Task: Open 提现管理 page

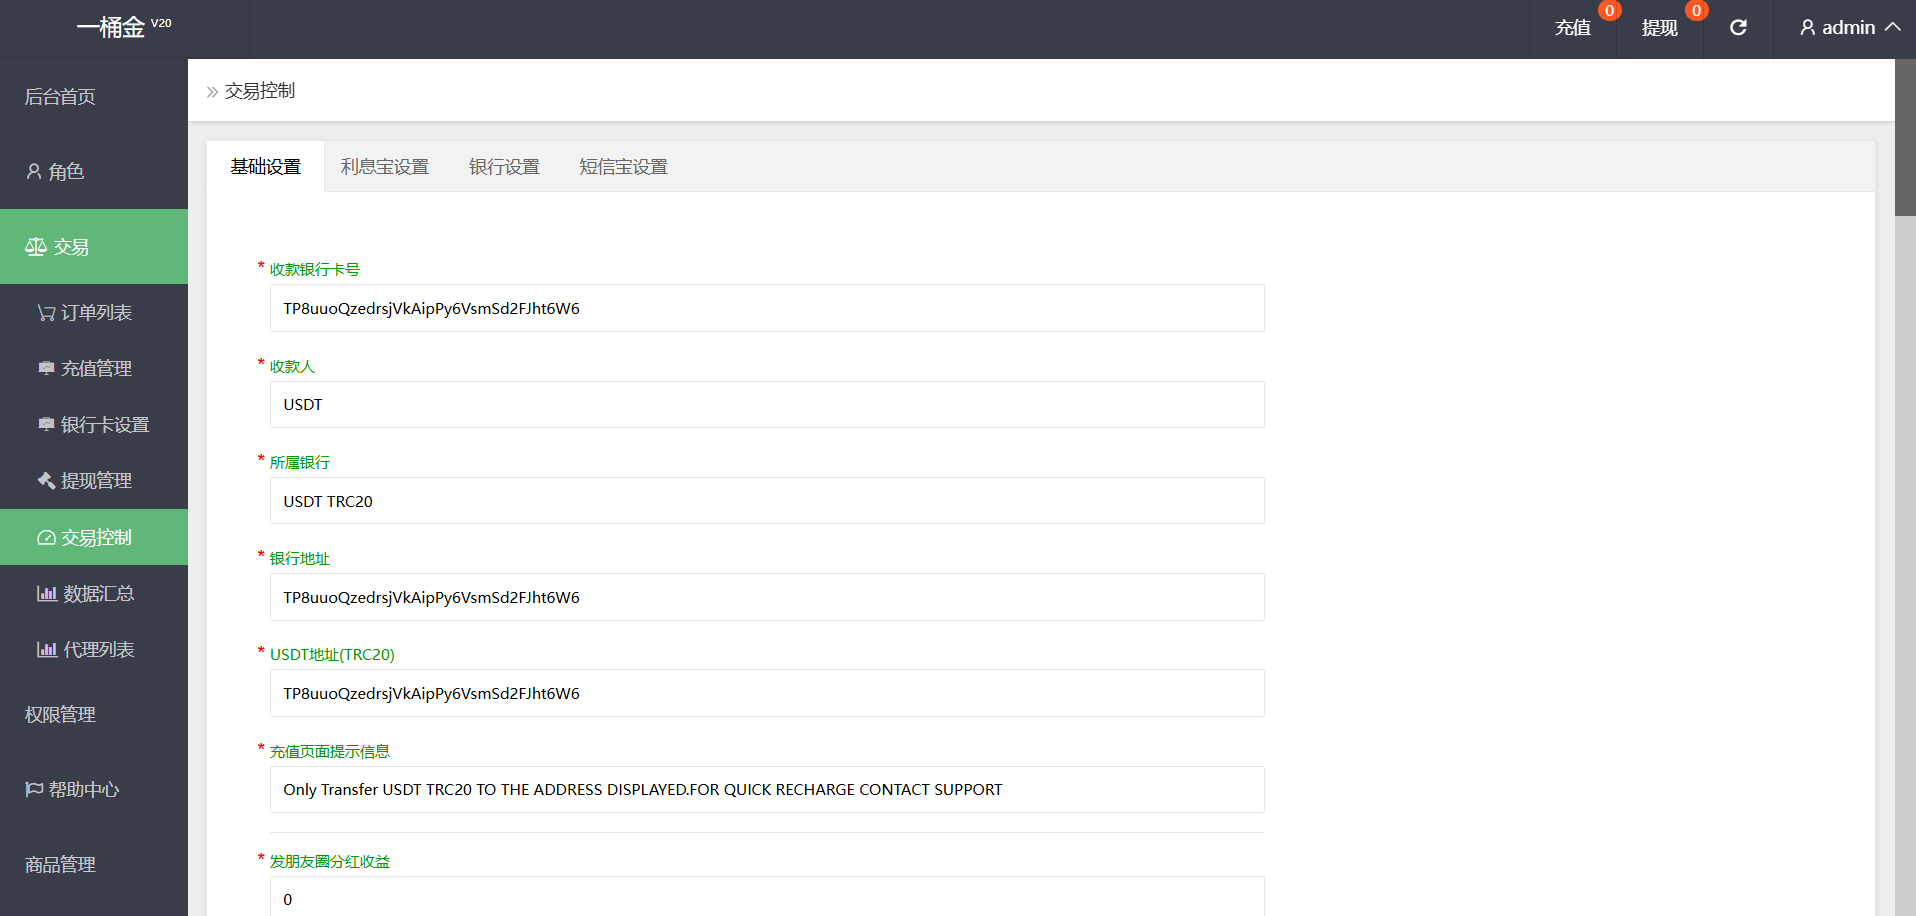Action: (94, 481)
